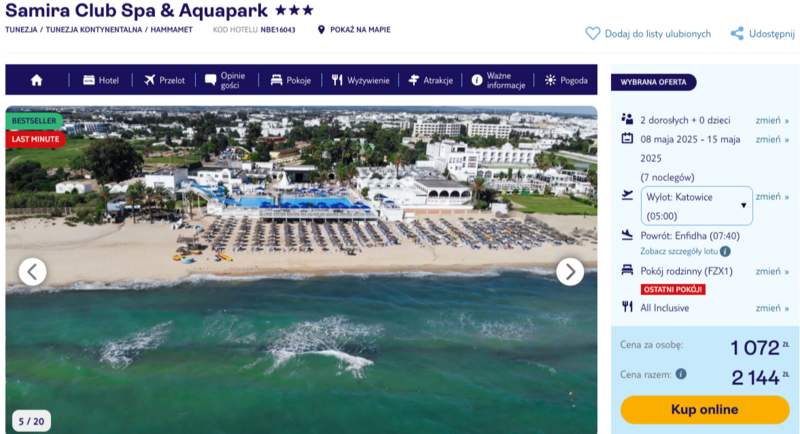Click the info icon beside Zobacz szczegóły lotu
Viewport: 800px width, 434px height.
pos(725,251)
